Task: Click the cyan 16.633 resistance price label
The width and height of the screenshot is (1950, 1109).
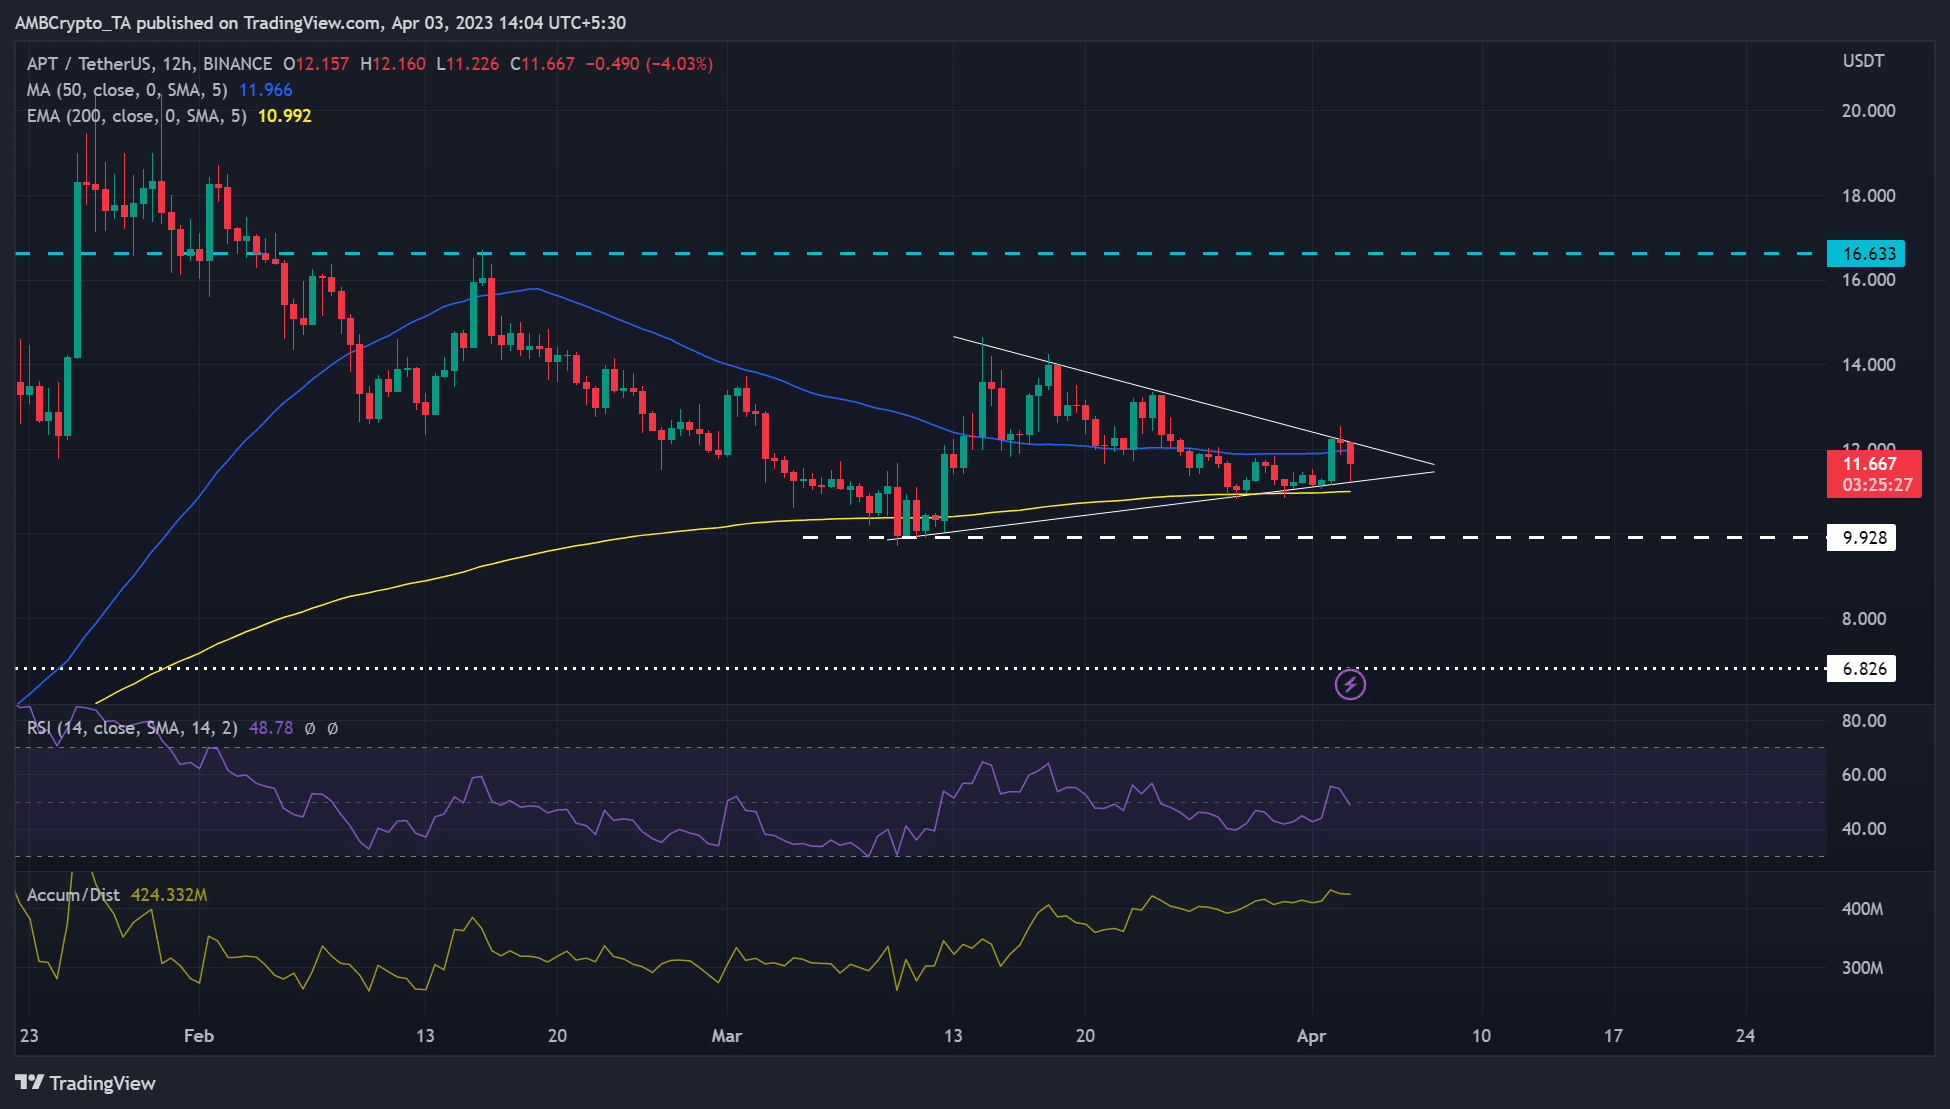Action: pyautogui.click(x=1866, y=254)
